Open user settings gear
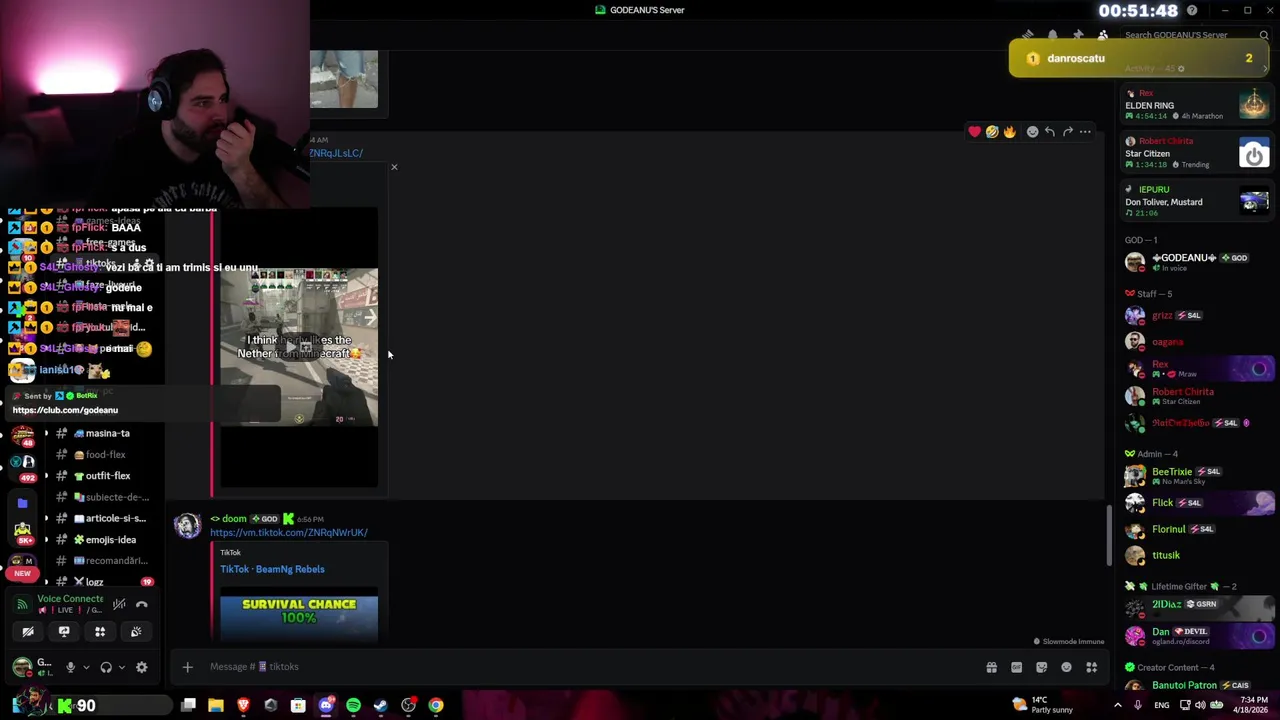 pos(142,667)
